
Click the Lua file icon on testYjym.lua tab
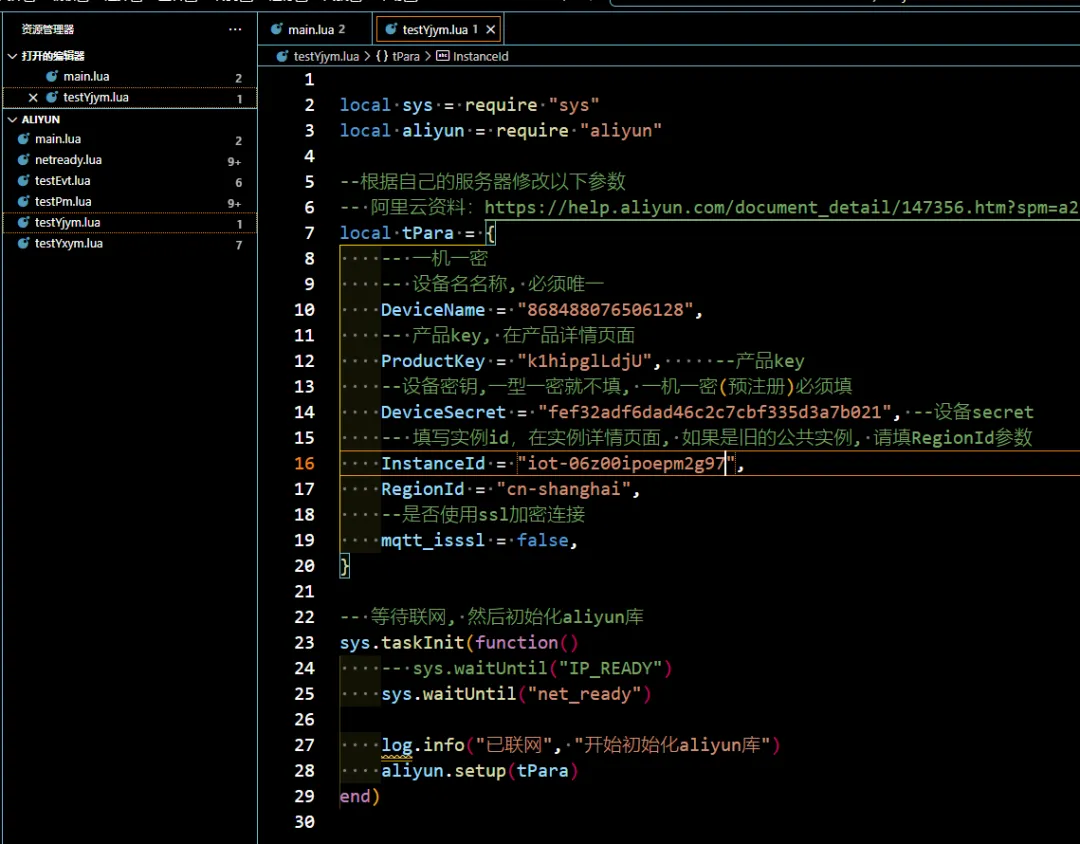(x=391, y=29)
